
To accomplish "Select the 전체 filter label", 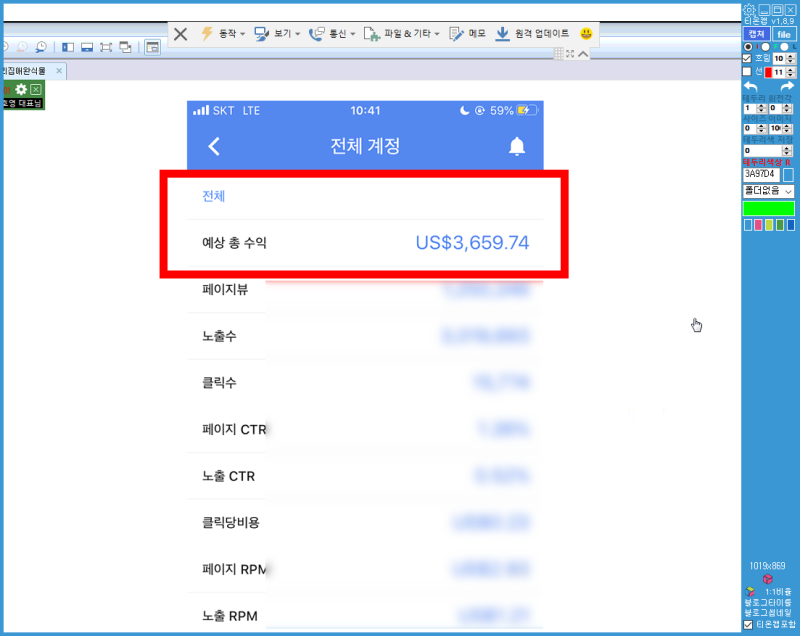I will (x=214, y=196).
